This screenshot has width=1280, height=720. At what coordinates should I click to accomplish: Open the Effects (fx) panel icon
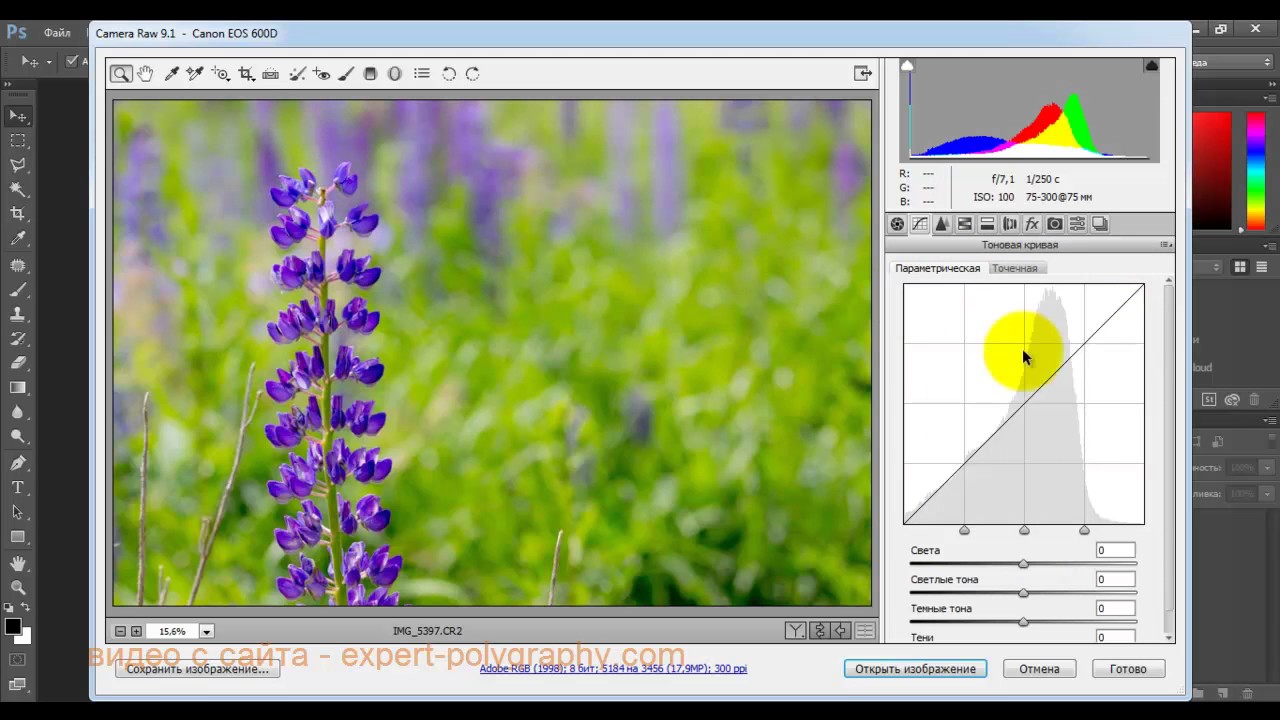click(x=1032, y=224)
